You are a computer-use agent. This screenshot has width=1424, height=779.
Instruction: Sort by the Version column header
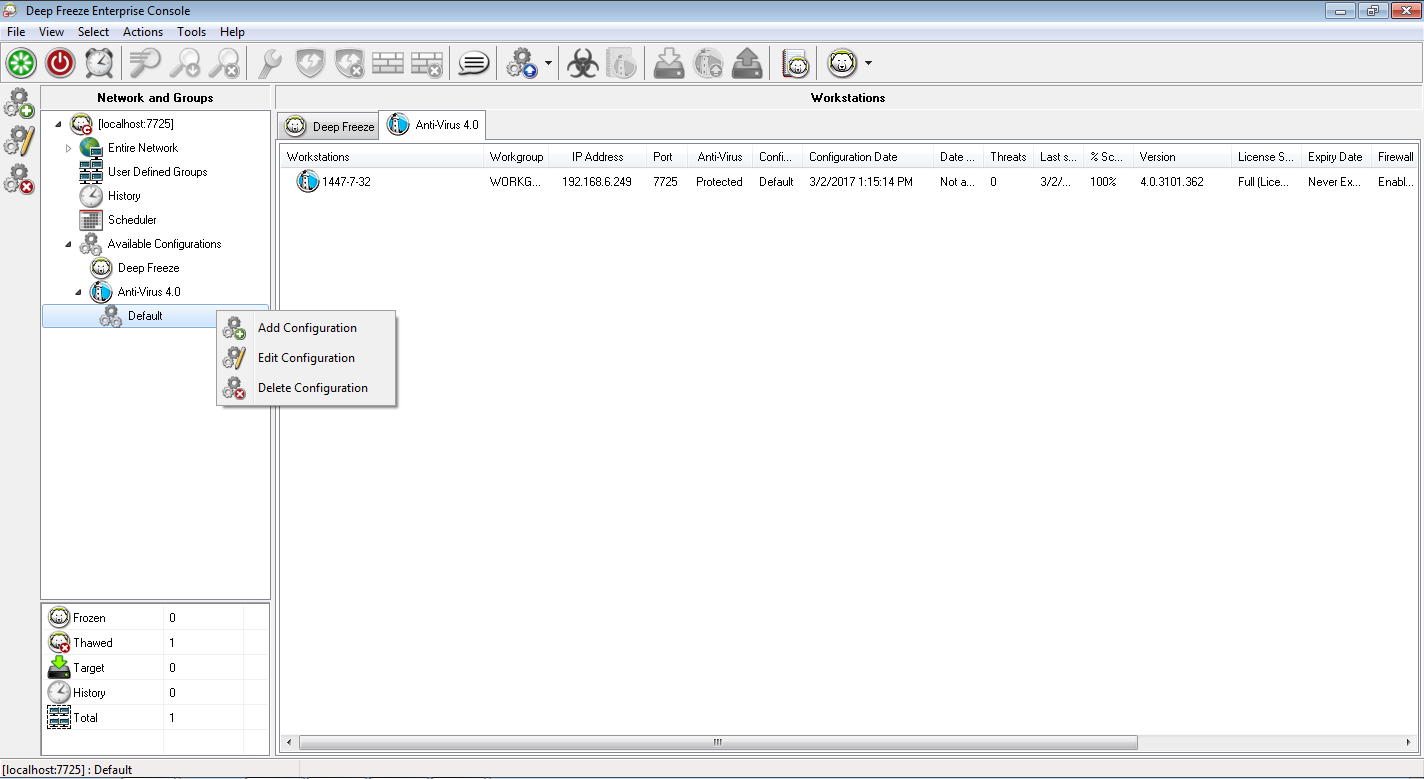(x=1183, y=157)
